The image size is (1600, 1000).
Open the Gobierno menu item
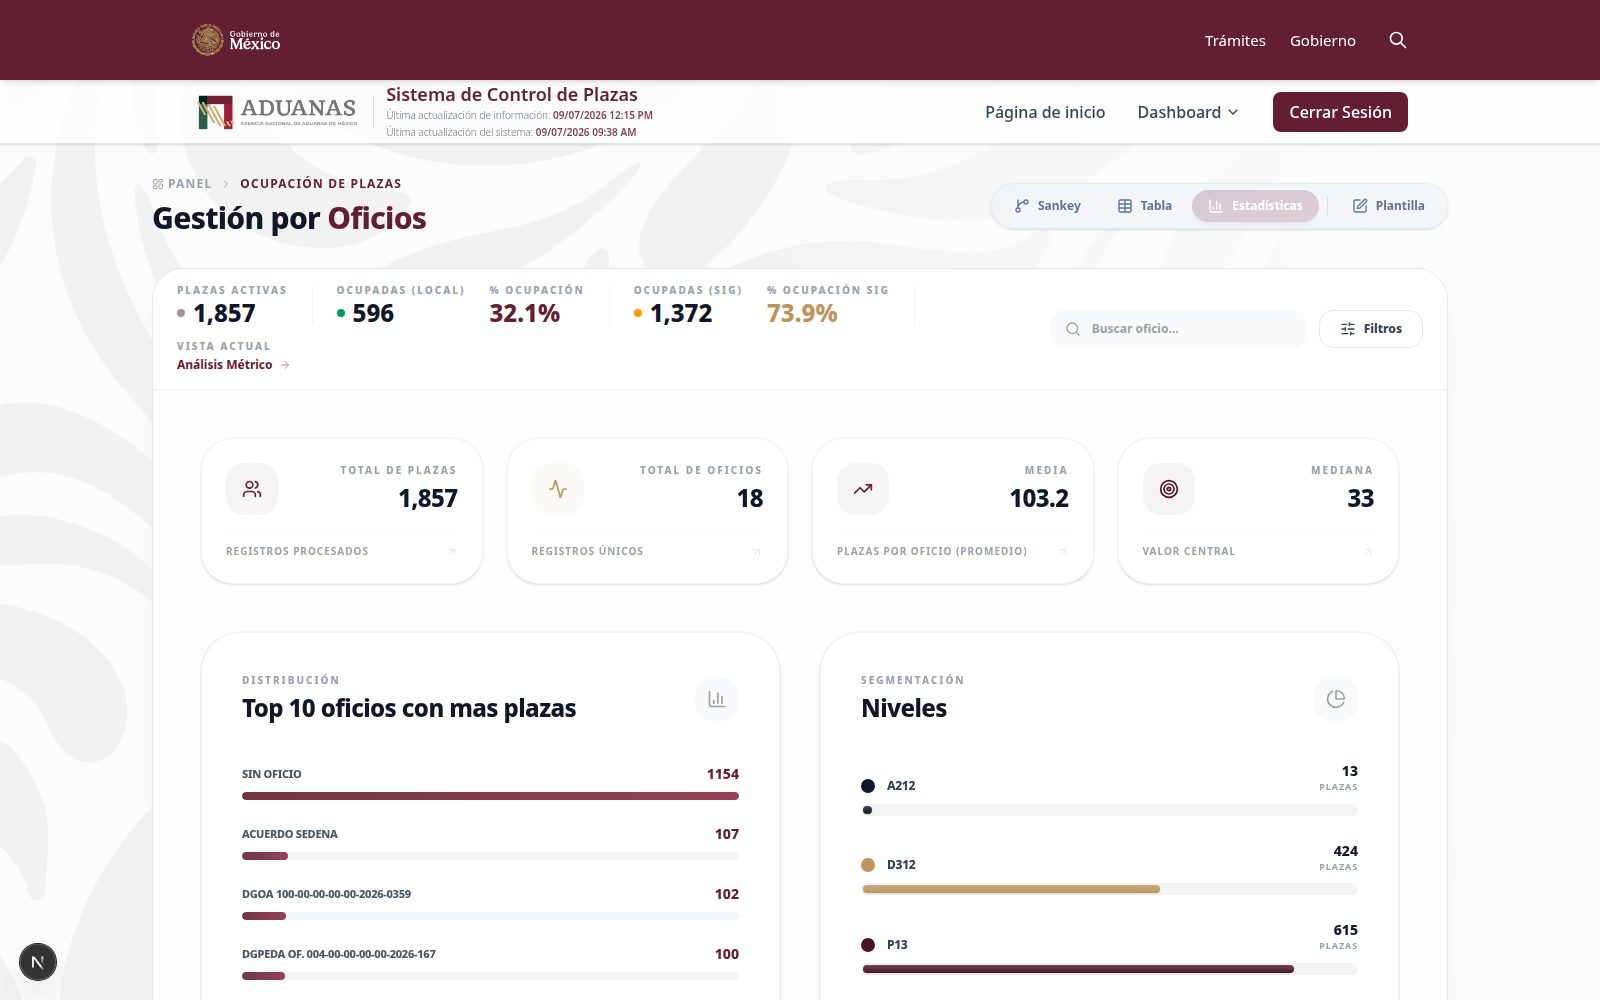[1323, 41]
